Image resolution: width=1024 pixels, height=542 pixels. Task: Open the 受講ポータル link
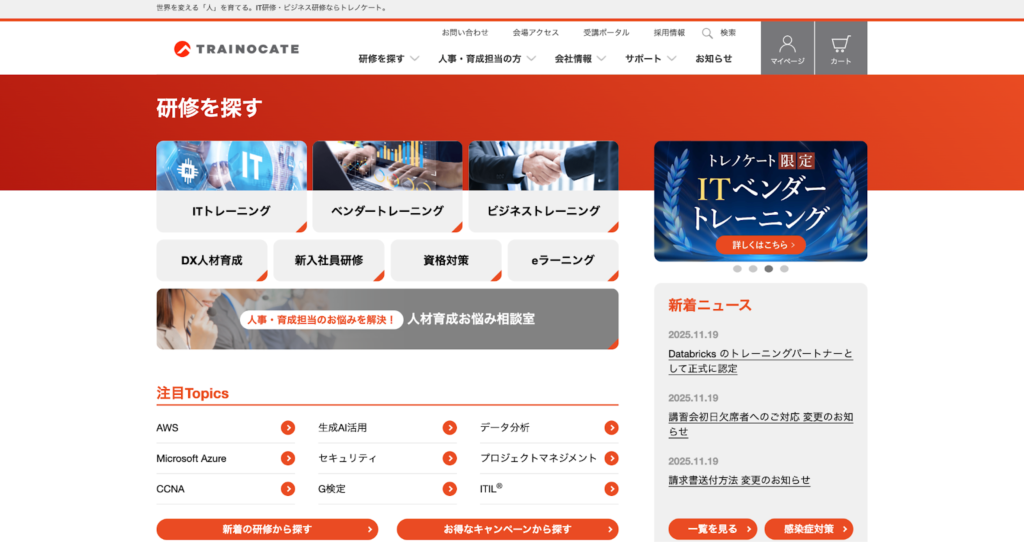pos(606,33)
